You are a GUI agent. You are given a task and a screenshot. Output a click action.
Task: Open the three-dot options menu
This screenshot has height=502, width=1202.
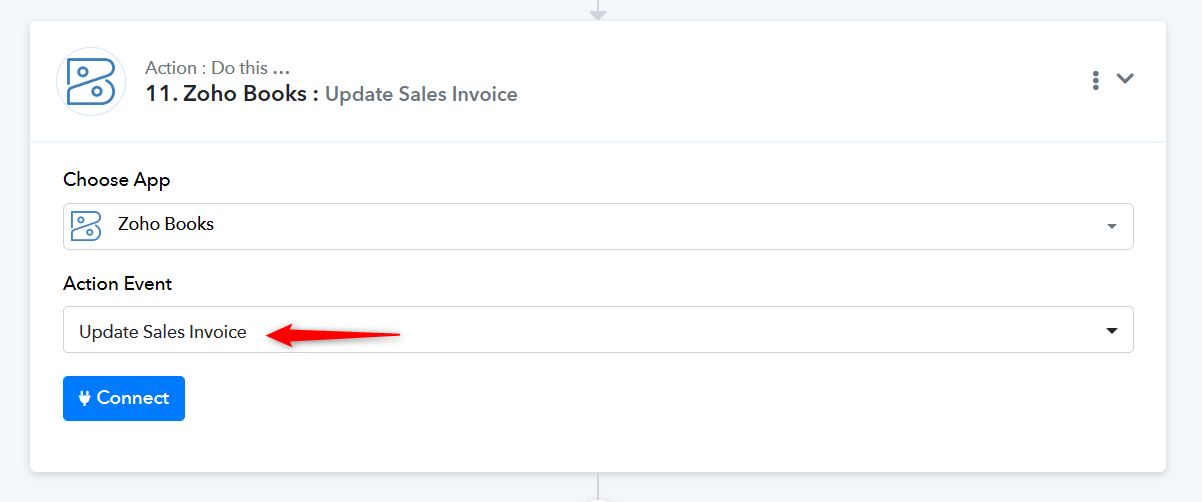pos(1096,80)
